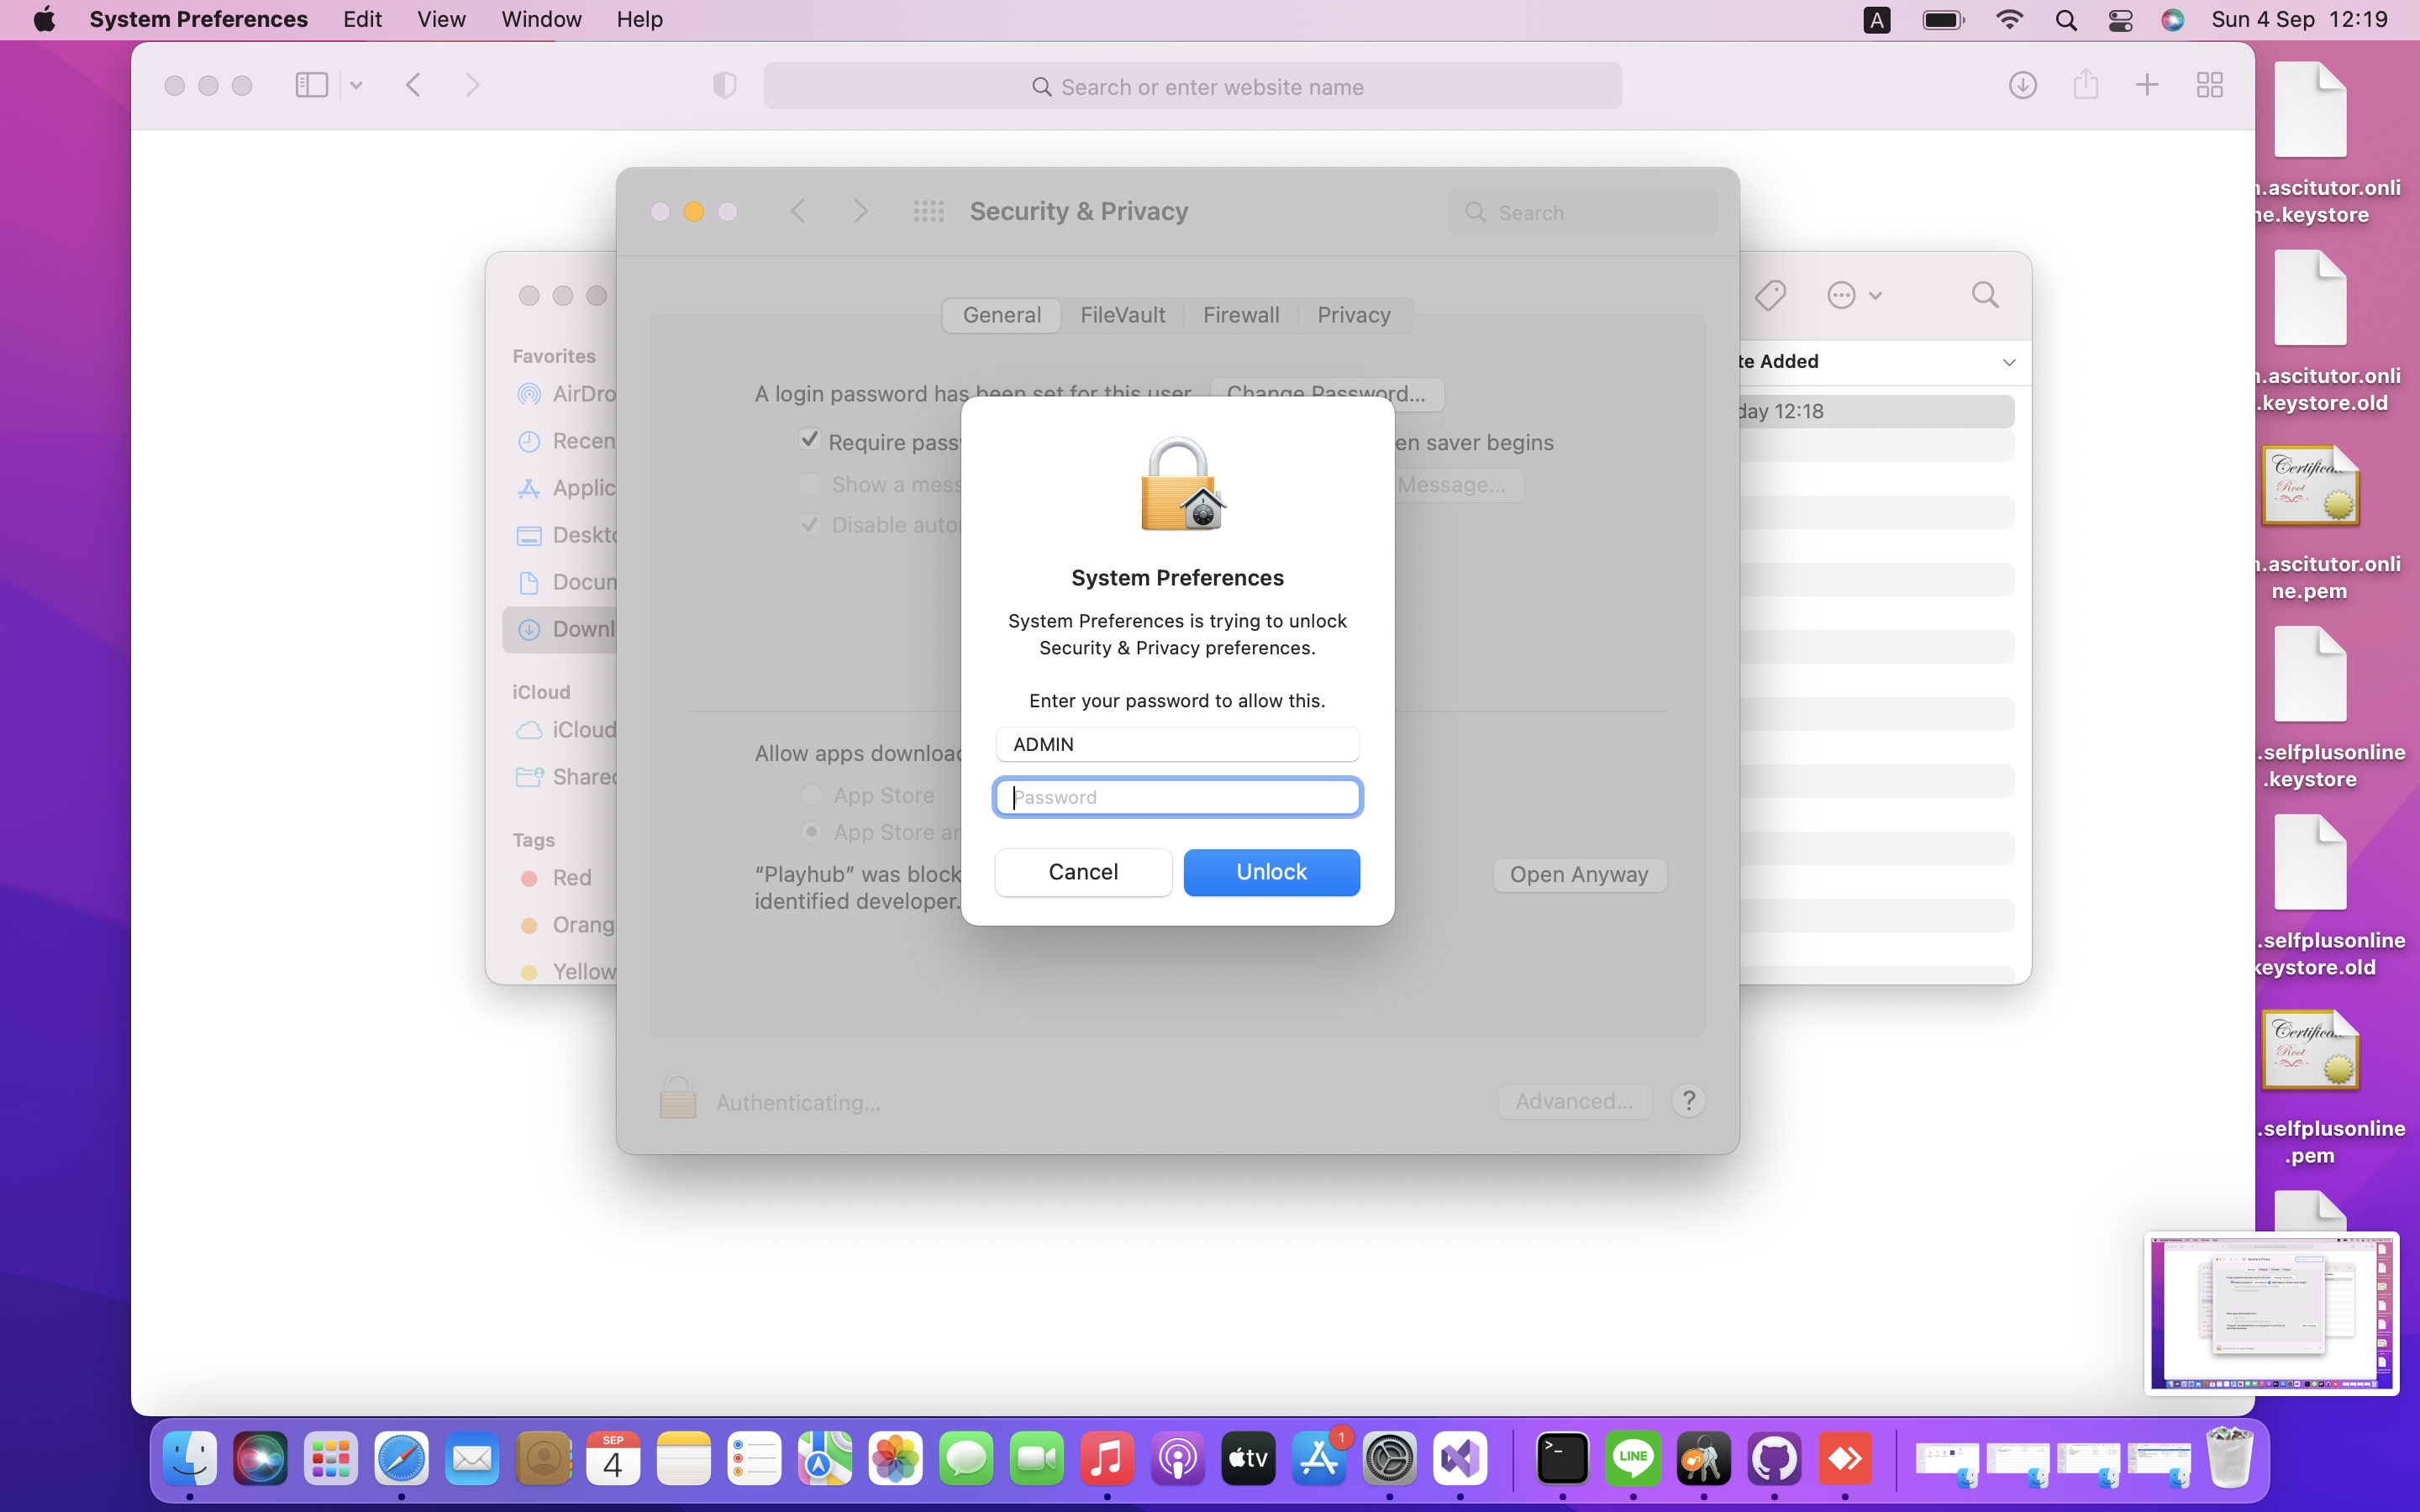Open the Apple menu
The image size is (2420, 1512).
pyautogui.click(x=44, y=19)
